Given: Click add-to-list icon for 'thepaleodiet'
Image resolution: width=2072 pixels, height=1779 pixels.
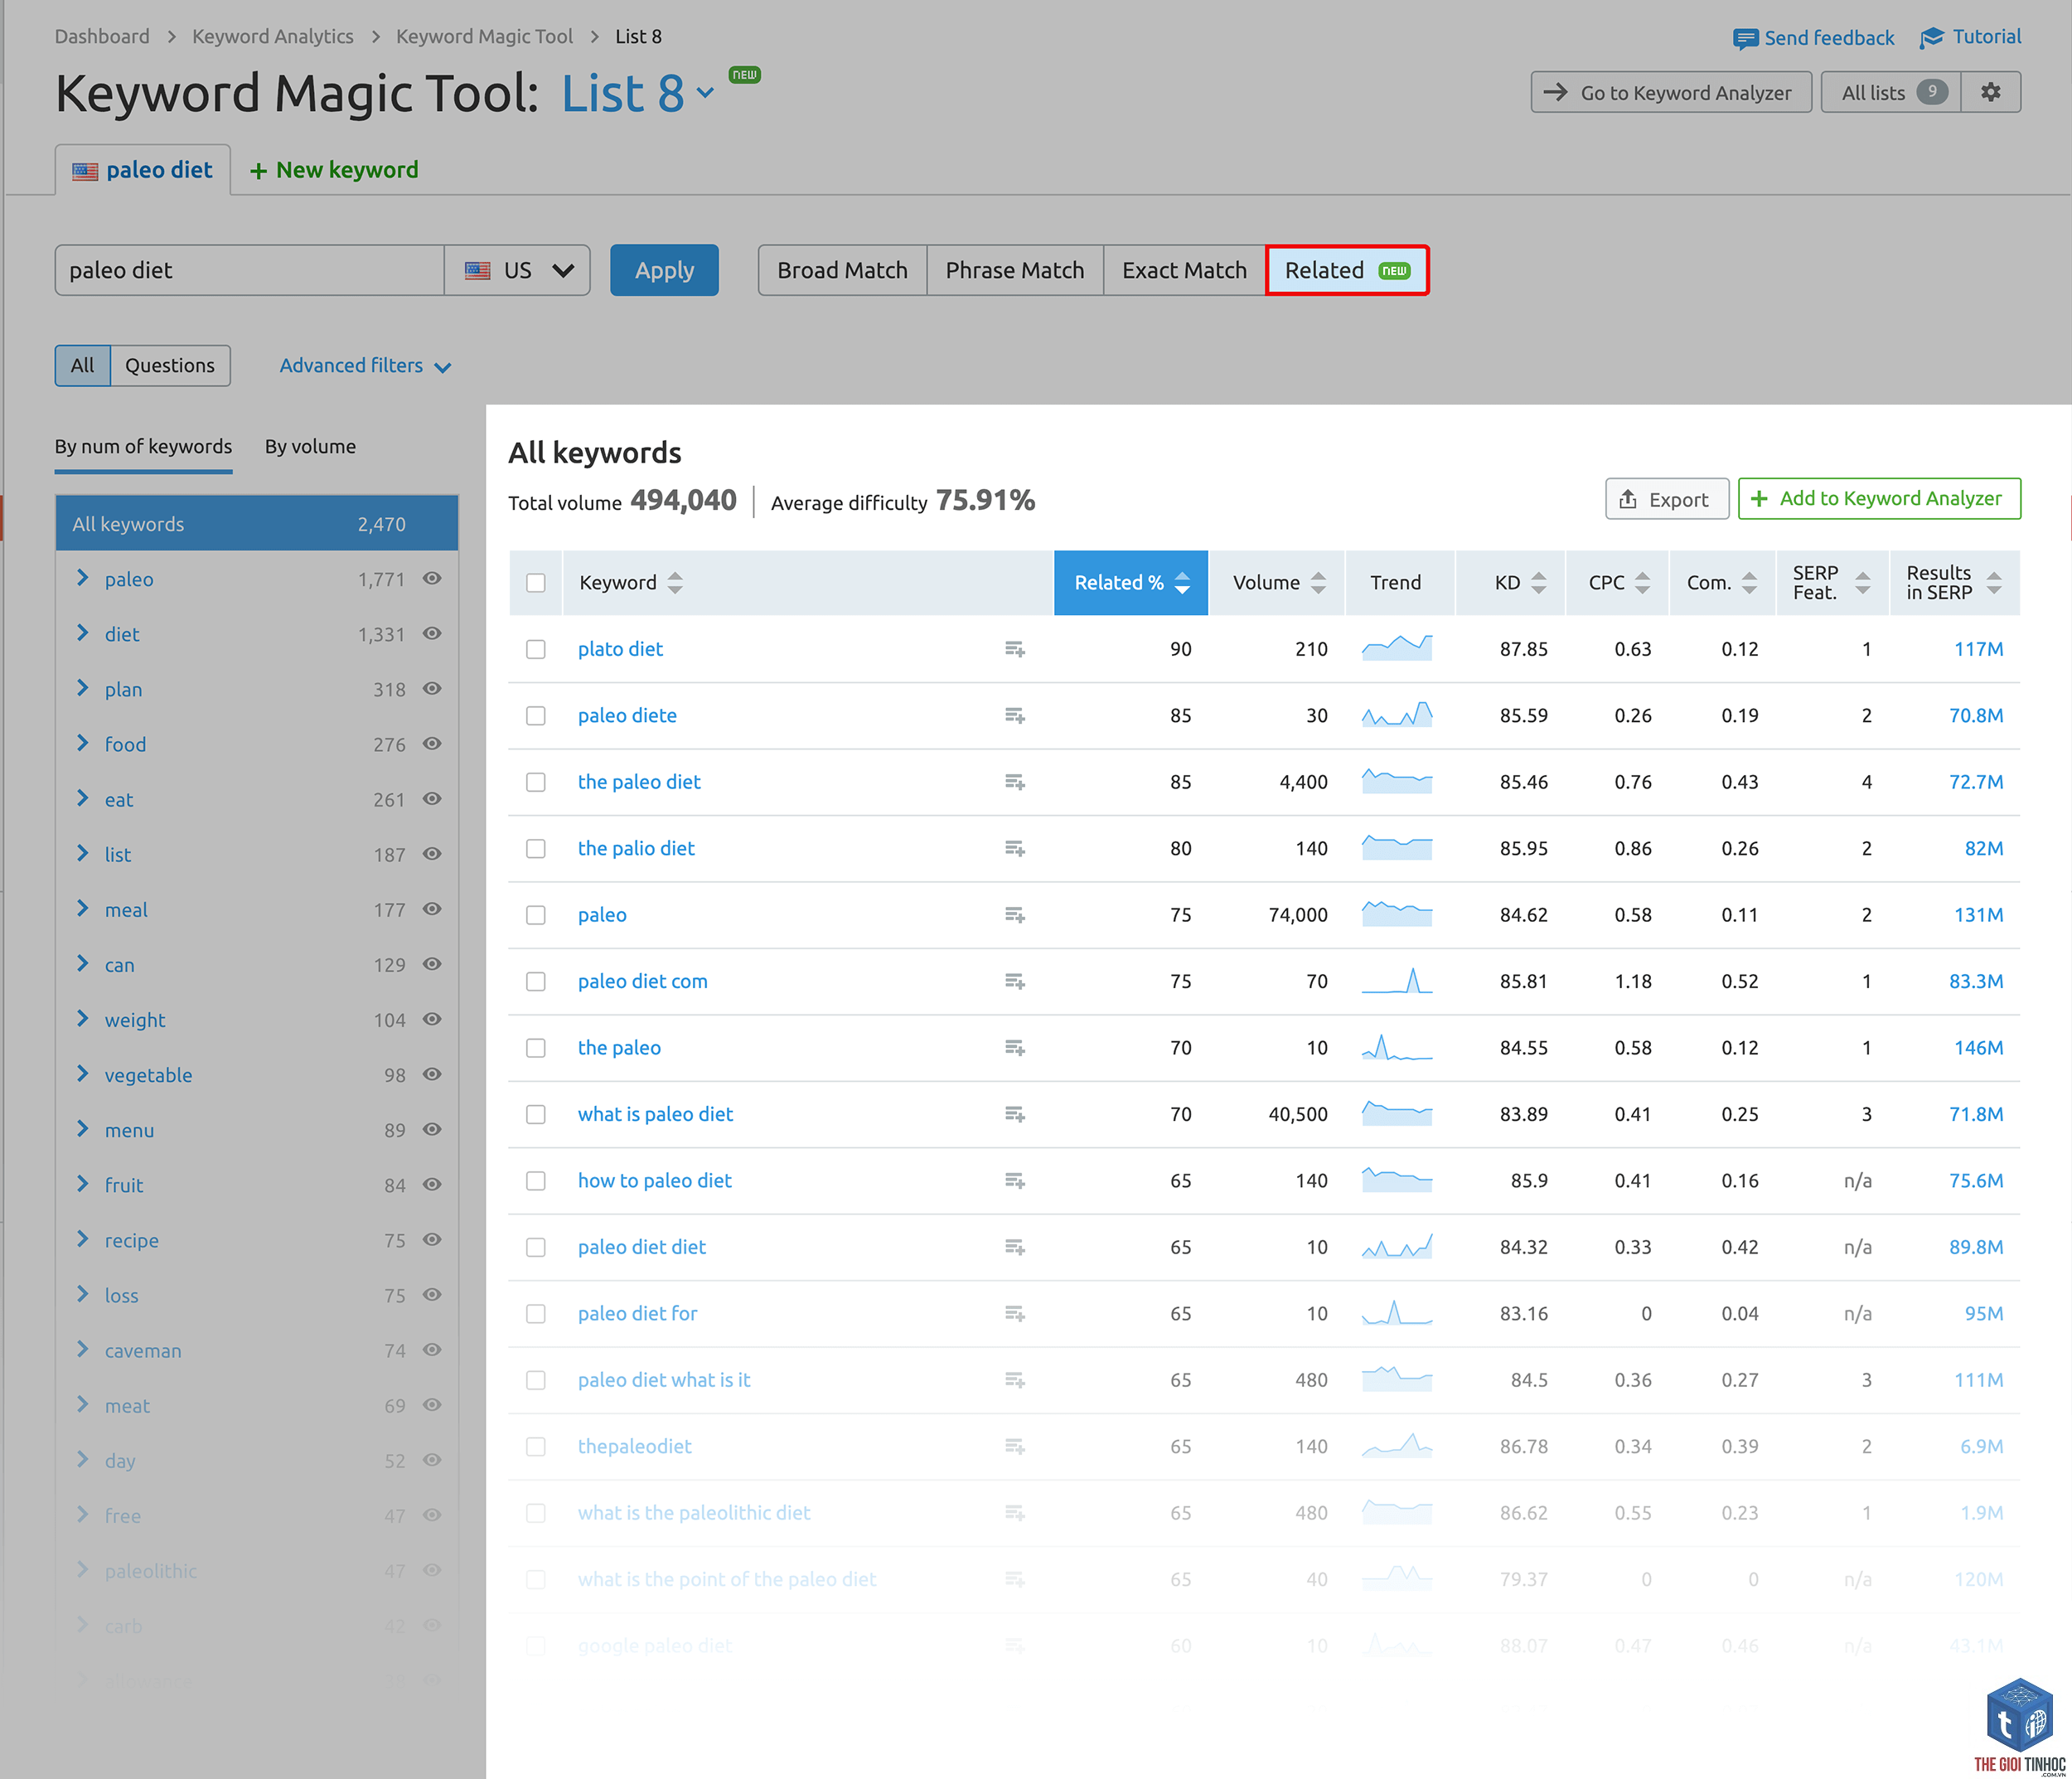Looking at the screenshot, I should pyautogui.click(x=1014, y=1446).
